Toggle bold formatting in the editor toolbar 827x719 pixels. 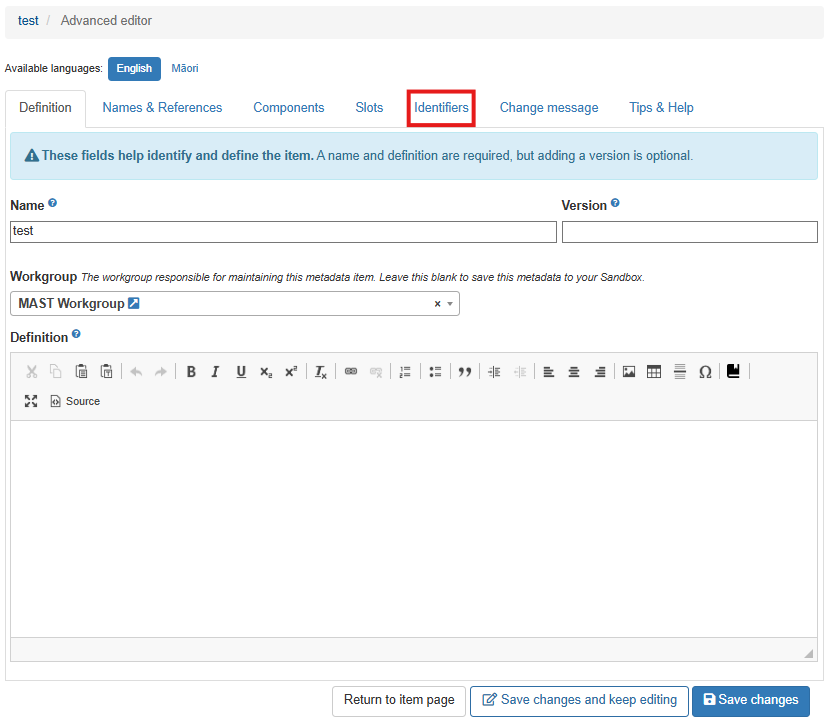[x=191, y=372]
